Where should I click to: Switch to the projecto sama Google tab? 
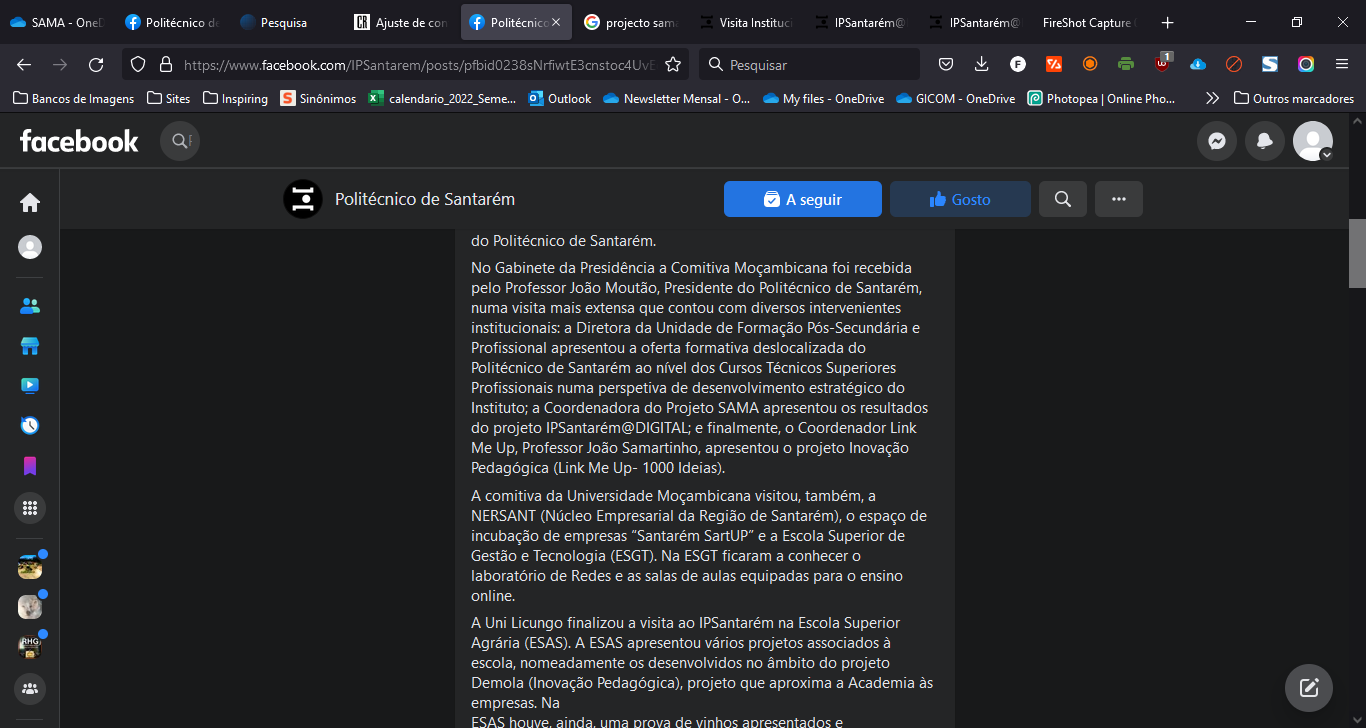[630, 22]
